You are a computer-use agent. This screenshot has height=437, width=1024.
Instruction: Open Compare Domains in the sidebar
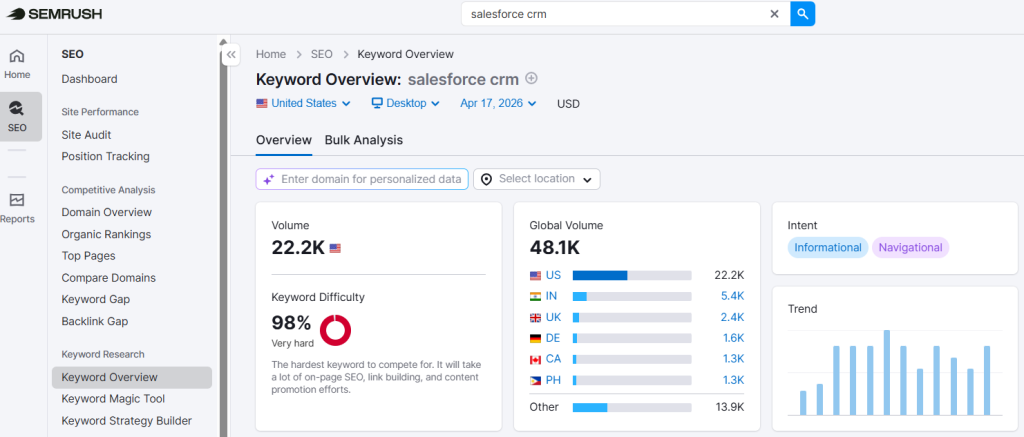pos(108,278)
